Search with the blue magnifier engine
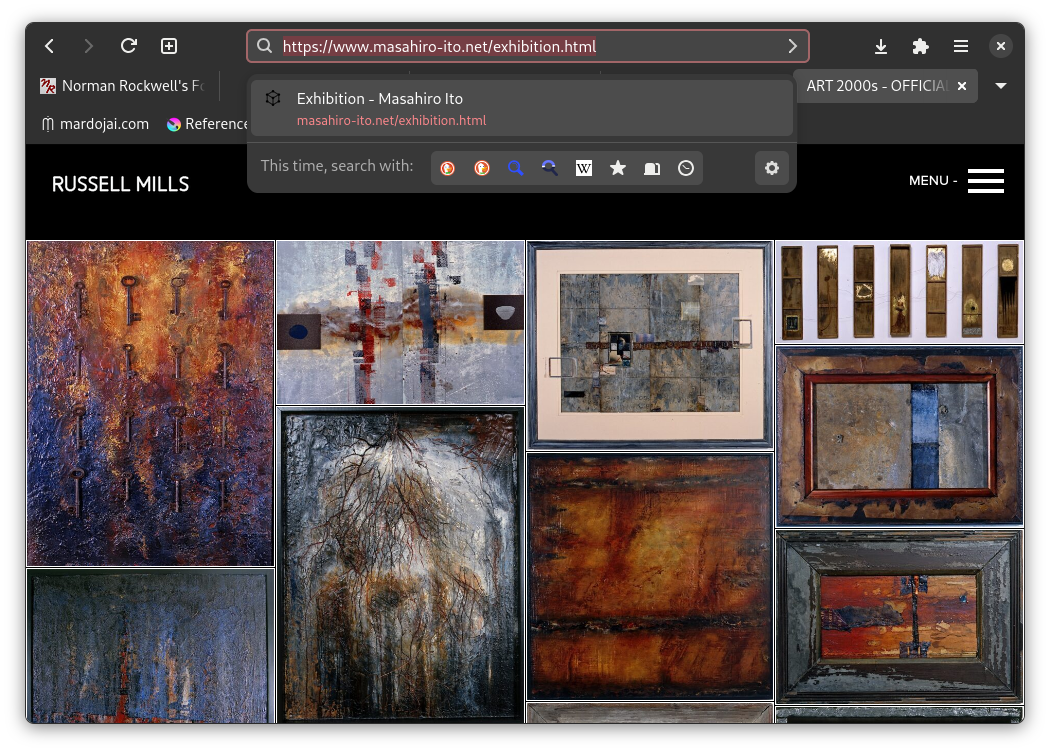The height and width of the screenshot is (752, 1050). click(516, 168)
